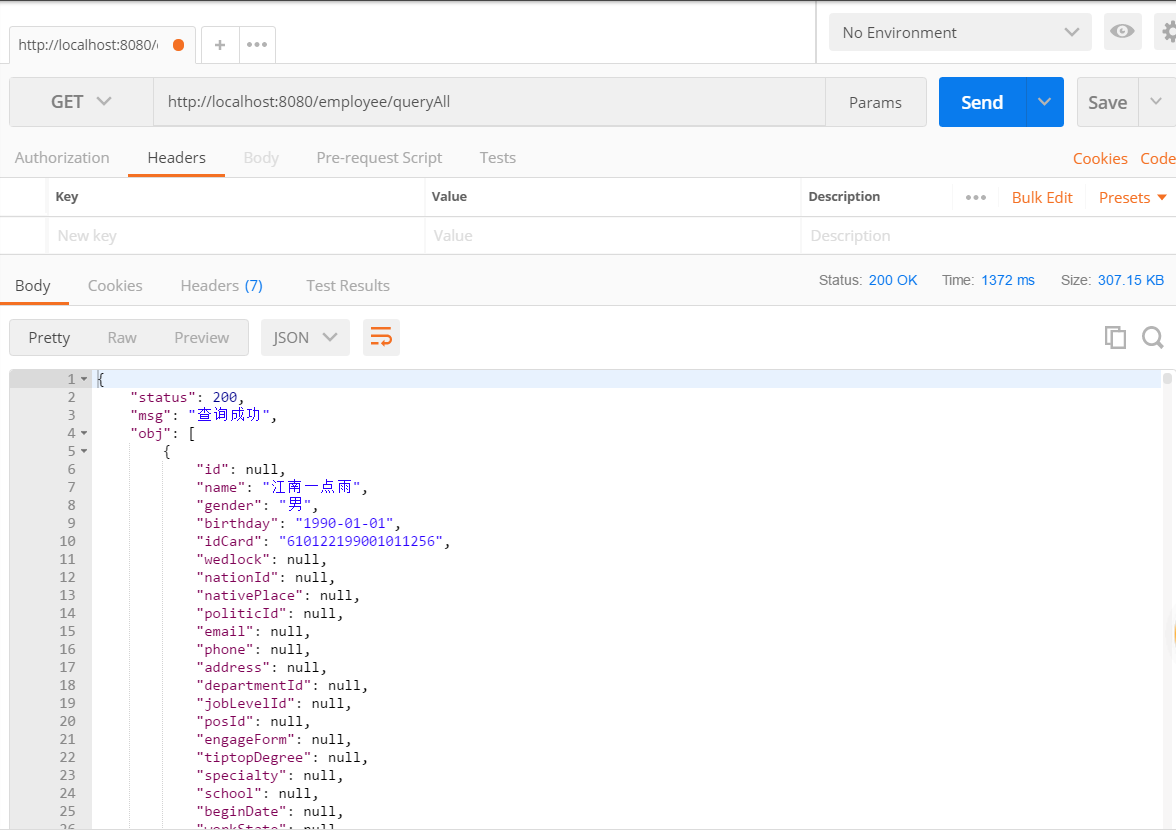Click the orange unsaved dot on request tab

(178, 45)
